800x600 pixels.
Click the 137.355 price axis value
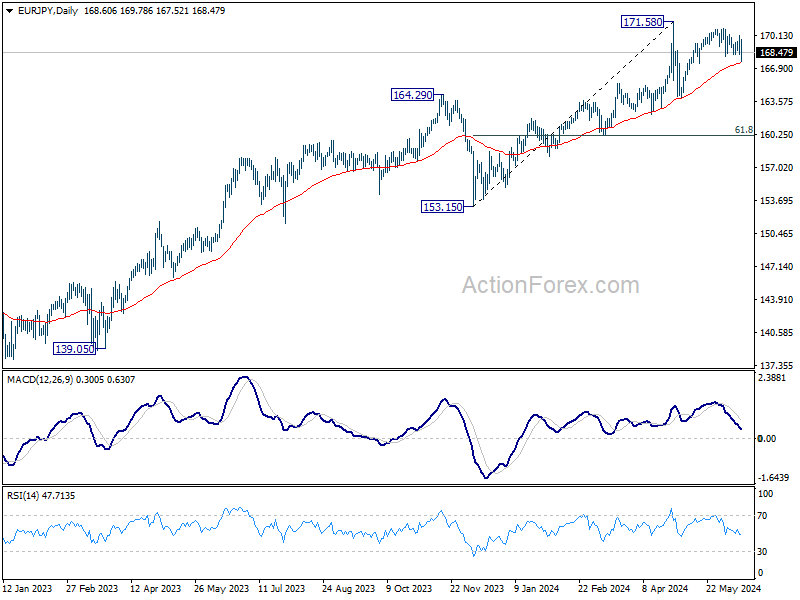coord(777,366)
